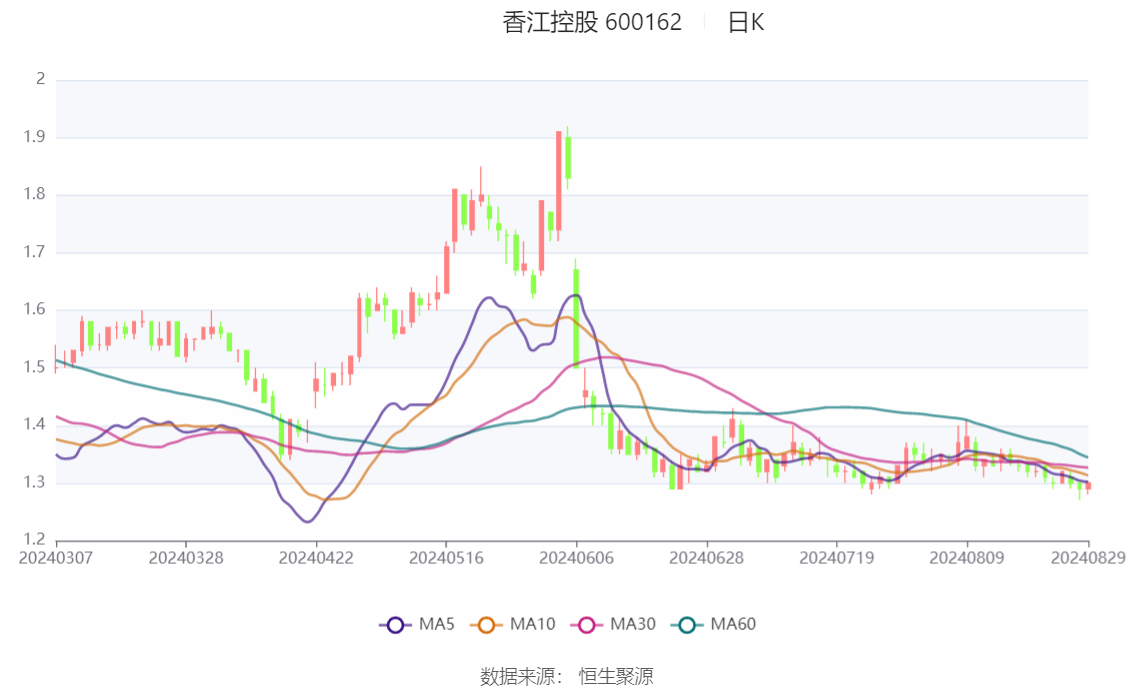Toggle the MA10 legend series
Screen dimensions: 1134x689
tap(513, 625)
